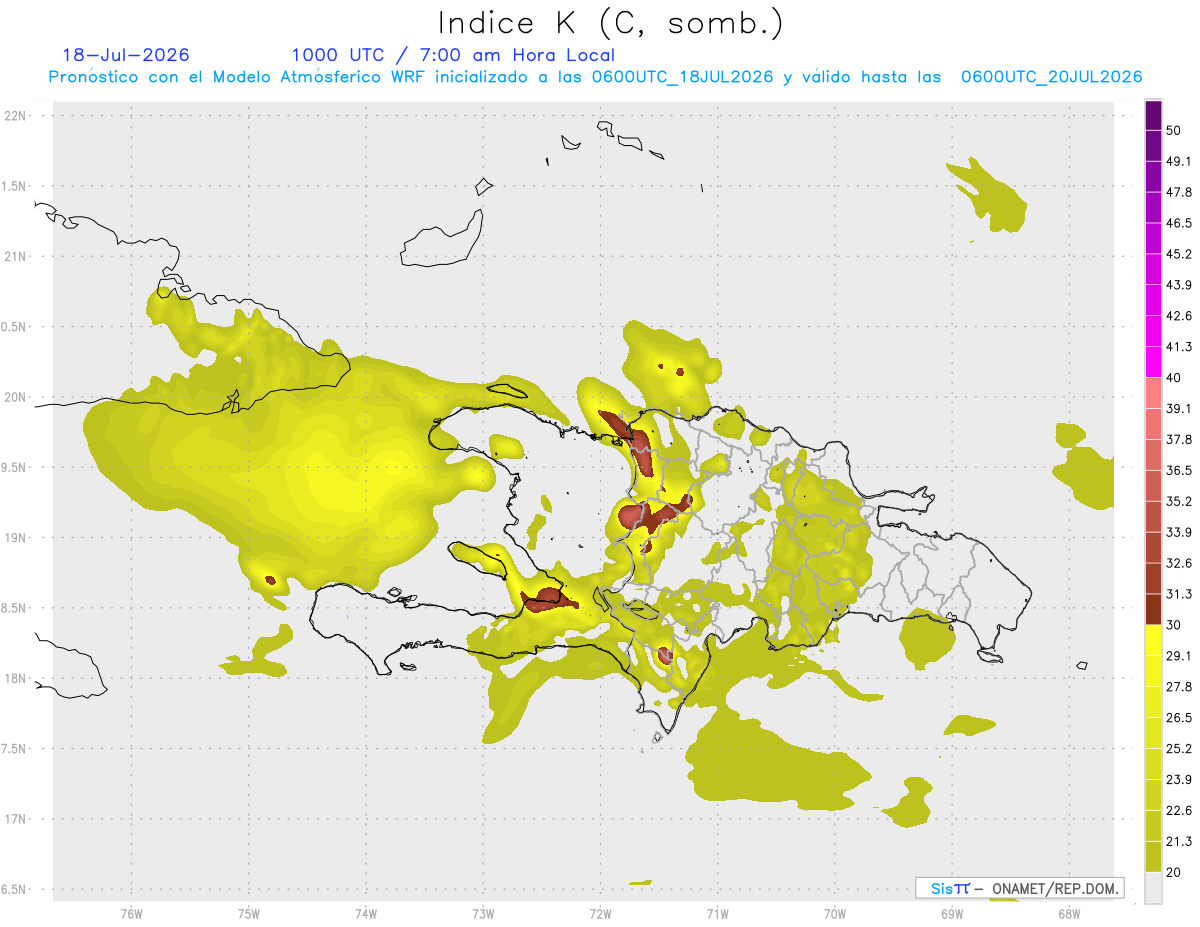Click the colorbar value '27.8'
The image size is (1200, 927).
pyautogui.click(x=1179, y=687)
